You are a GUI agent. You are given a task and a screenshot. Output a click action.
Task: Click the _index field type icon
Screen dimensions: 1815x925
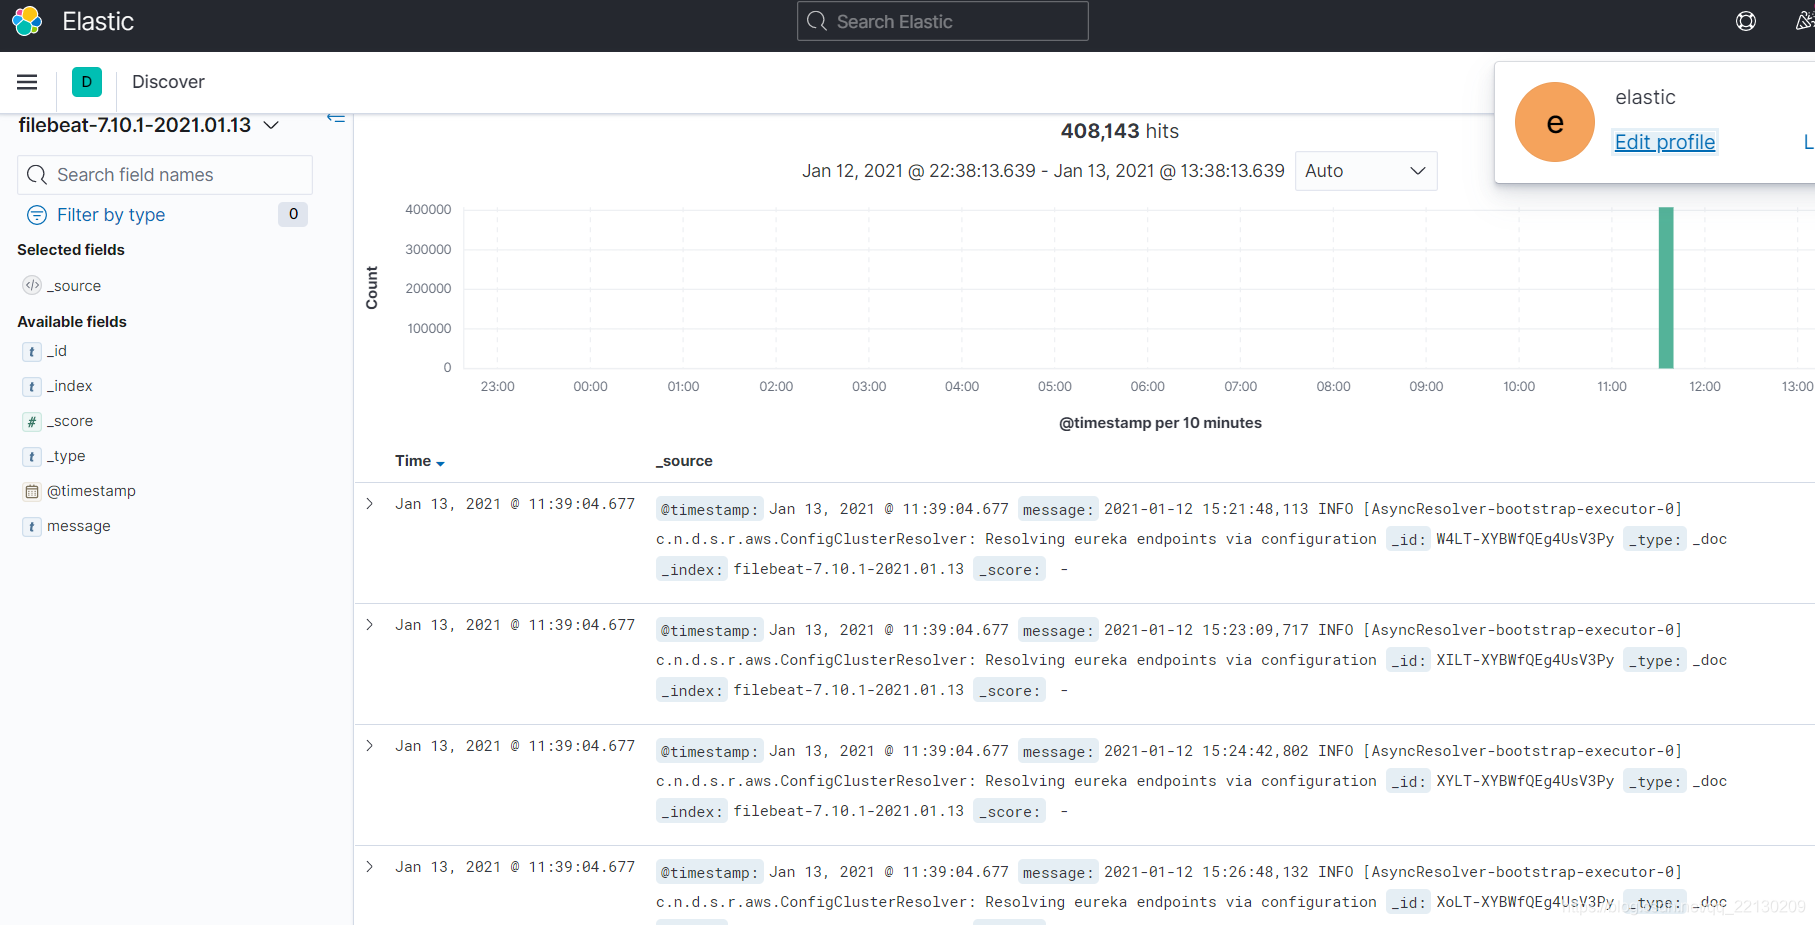point(32,386)
